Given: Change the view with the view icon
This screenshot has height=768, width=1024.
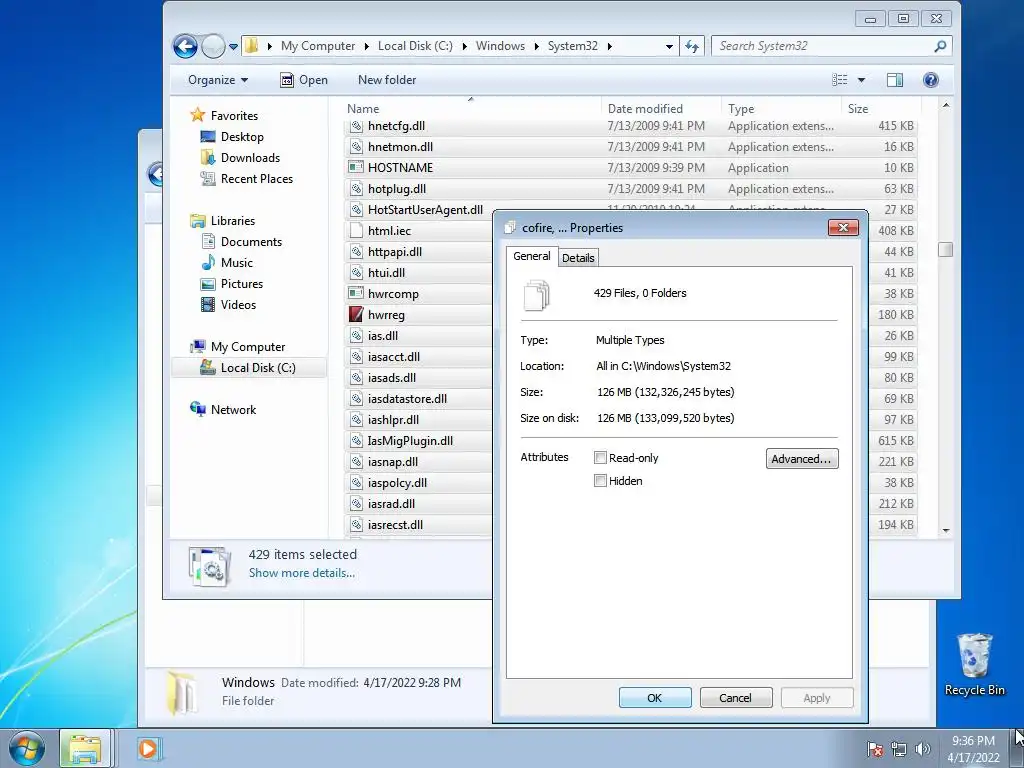Looking at the screenshot, I should click(840, 80).
